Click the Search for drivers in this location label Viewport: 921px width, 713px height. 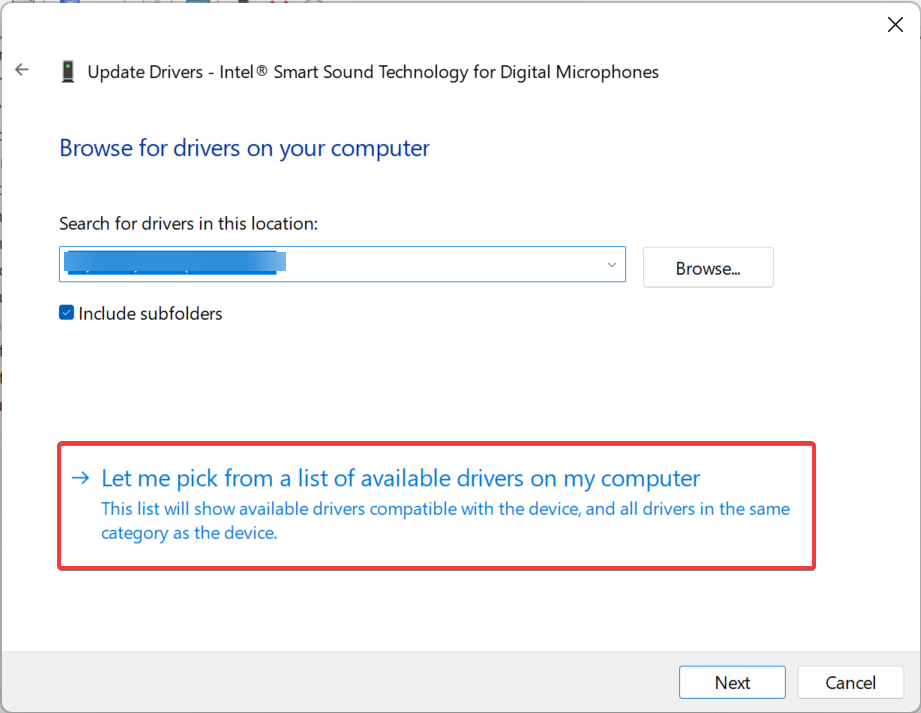189,224
